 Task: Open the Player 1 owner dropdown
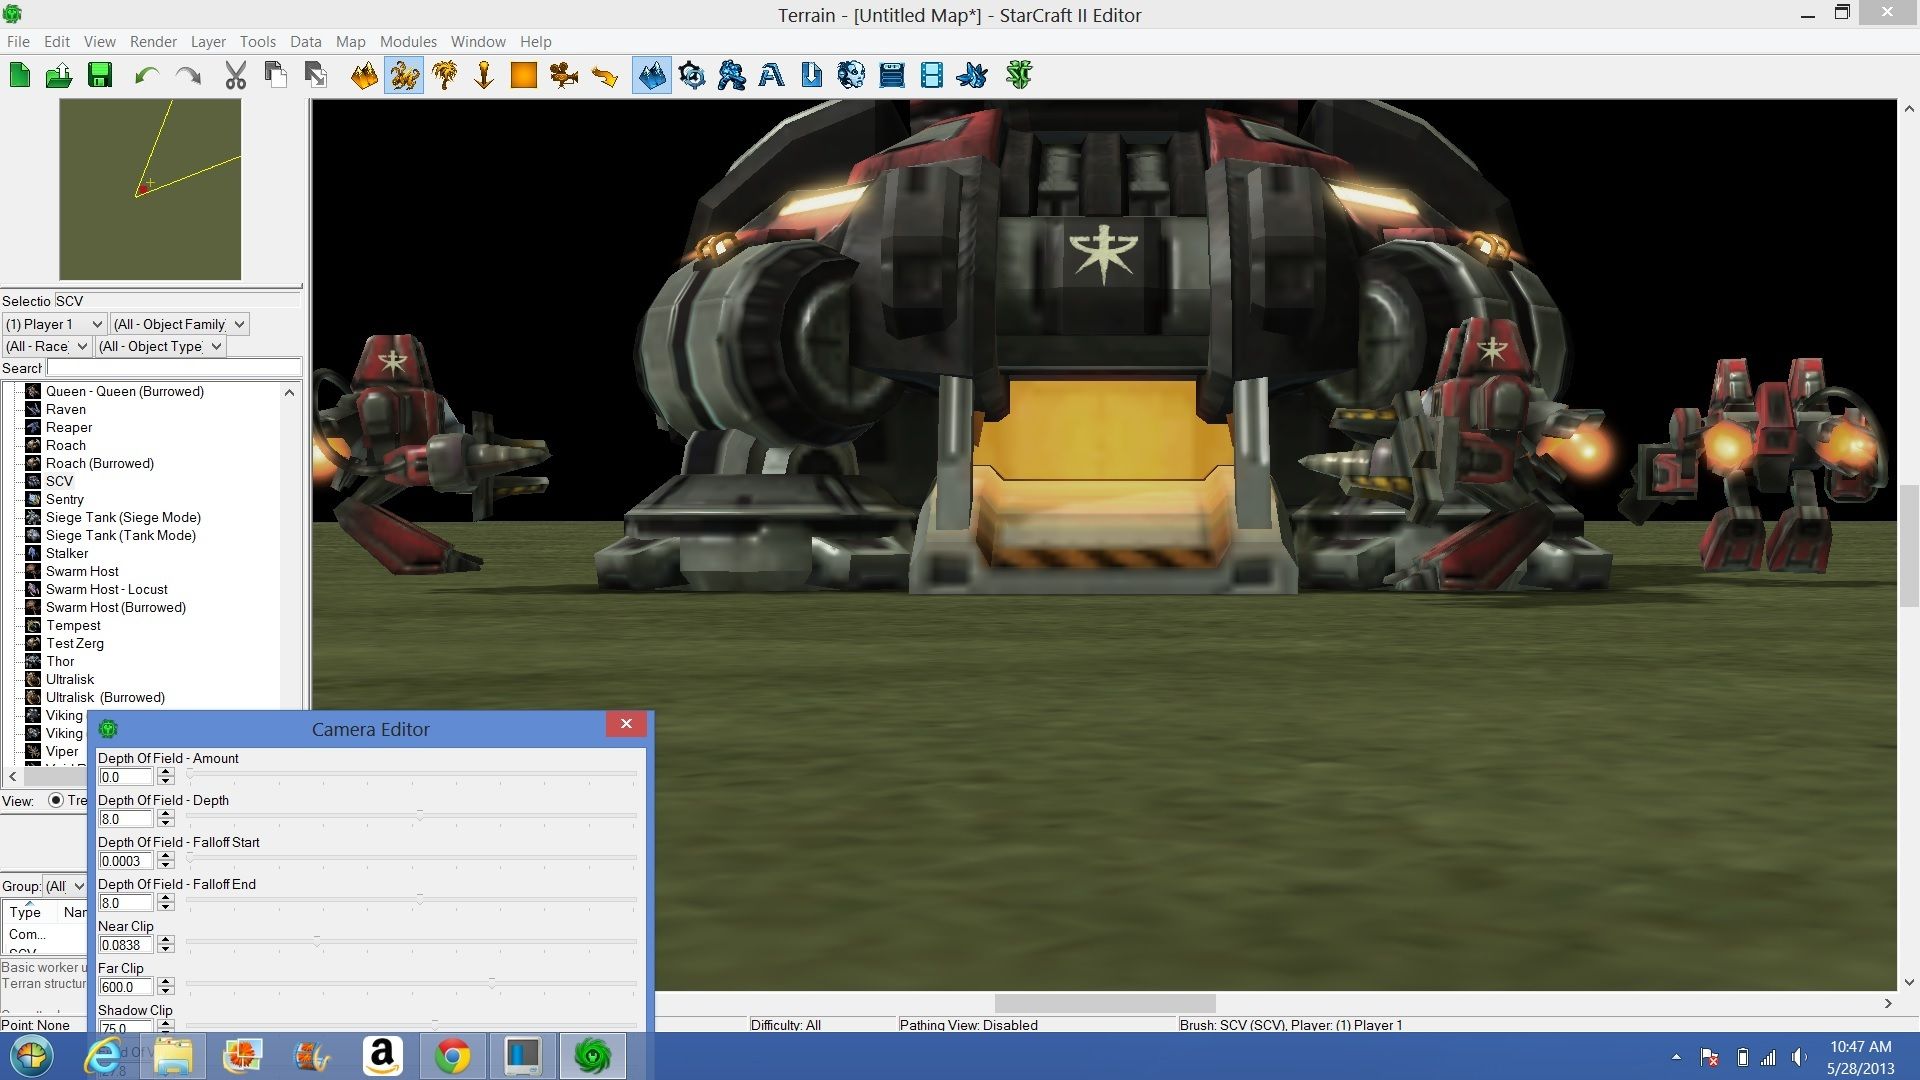(54, 324)
